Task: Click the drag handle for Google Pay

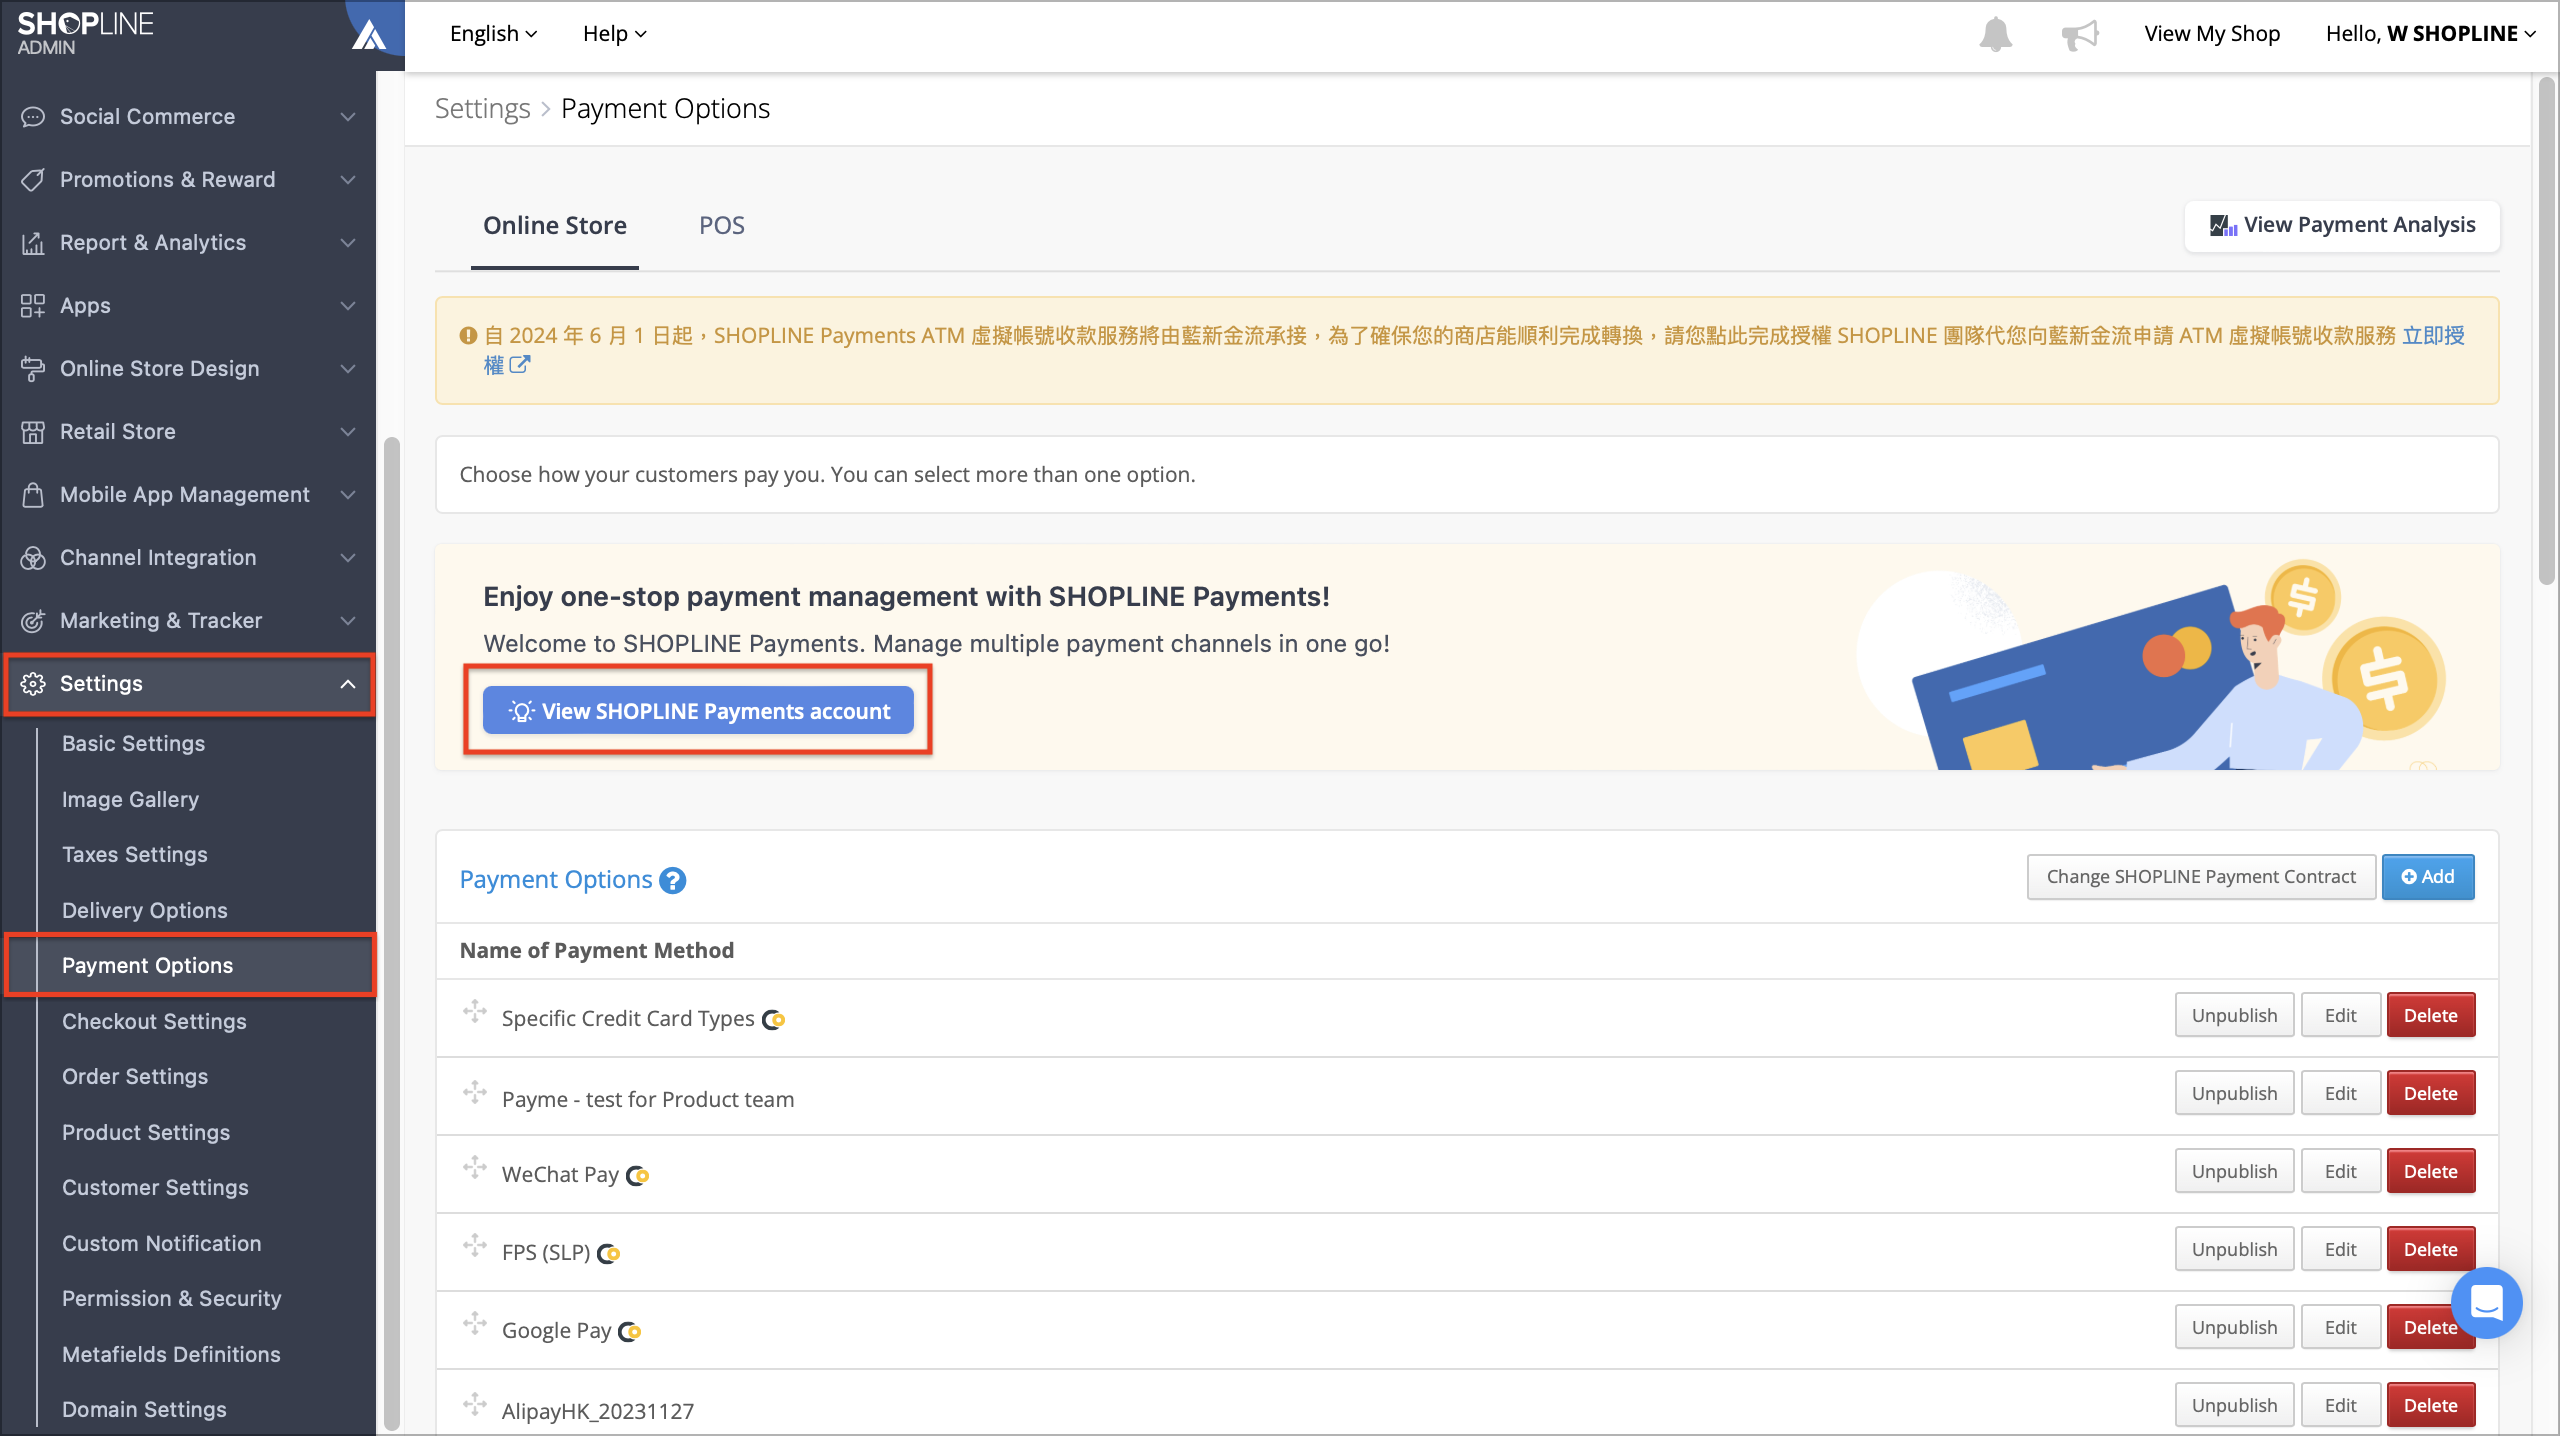Action: tap(475, 1323)
